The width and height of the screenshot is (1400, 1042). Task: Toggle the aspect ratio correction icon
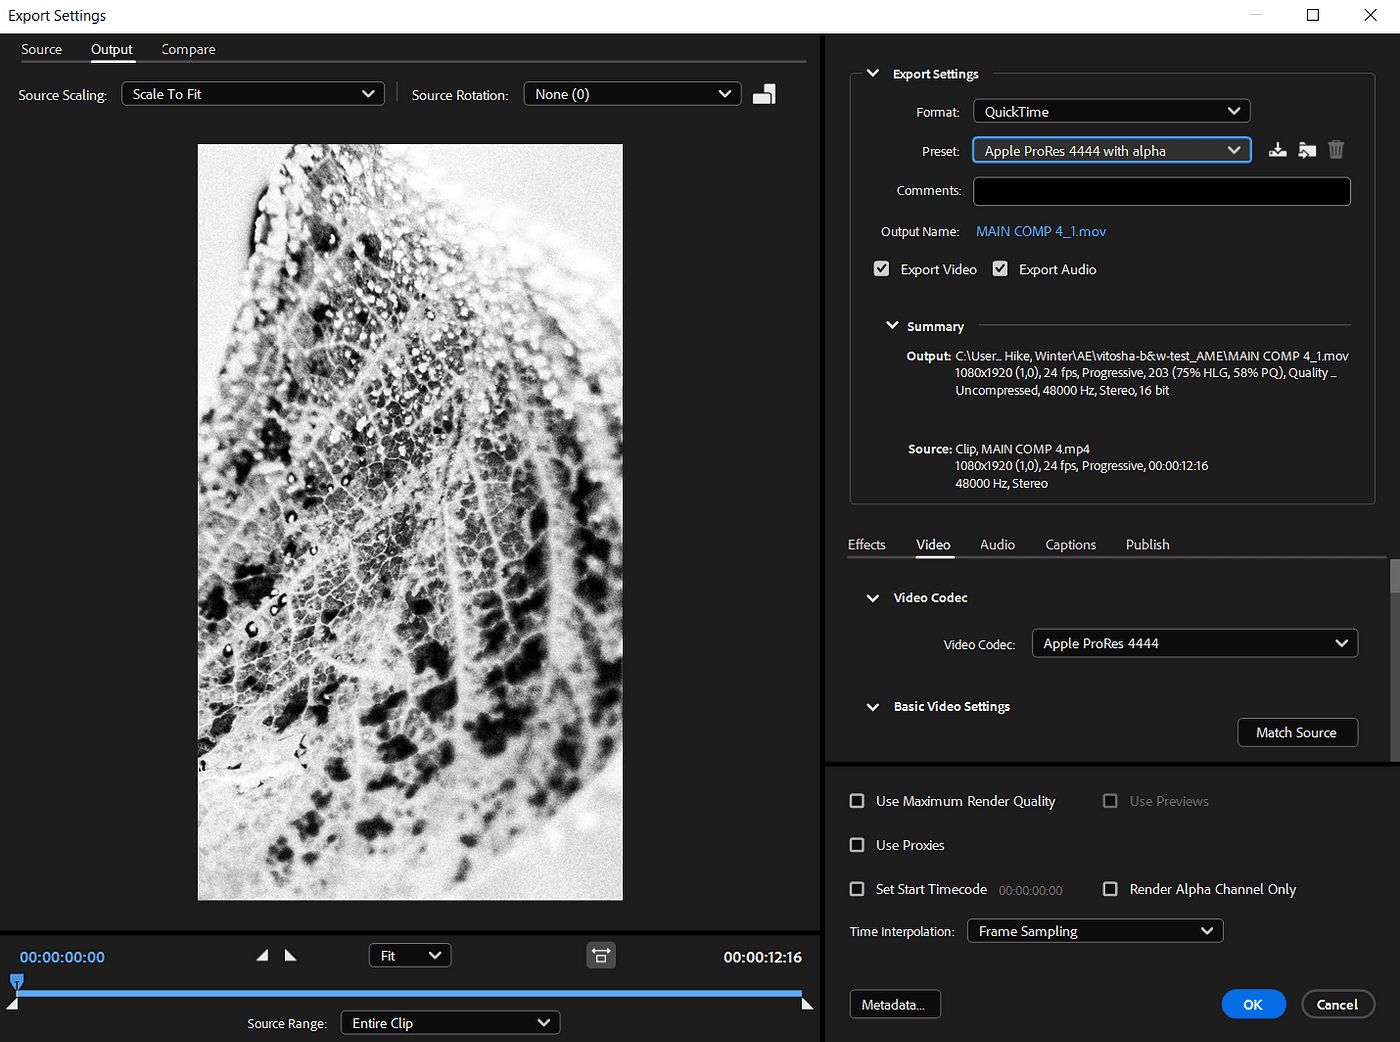601,956
